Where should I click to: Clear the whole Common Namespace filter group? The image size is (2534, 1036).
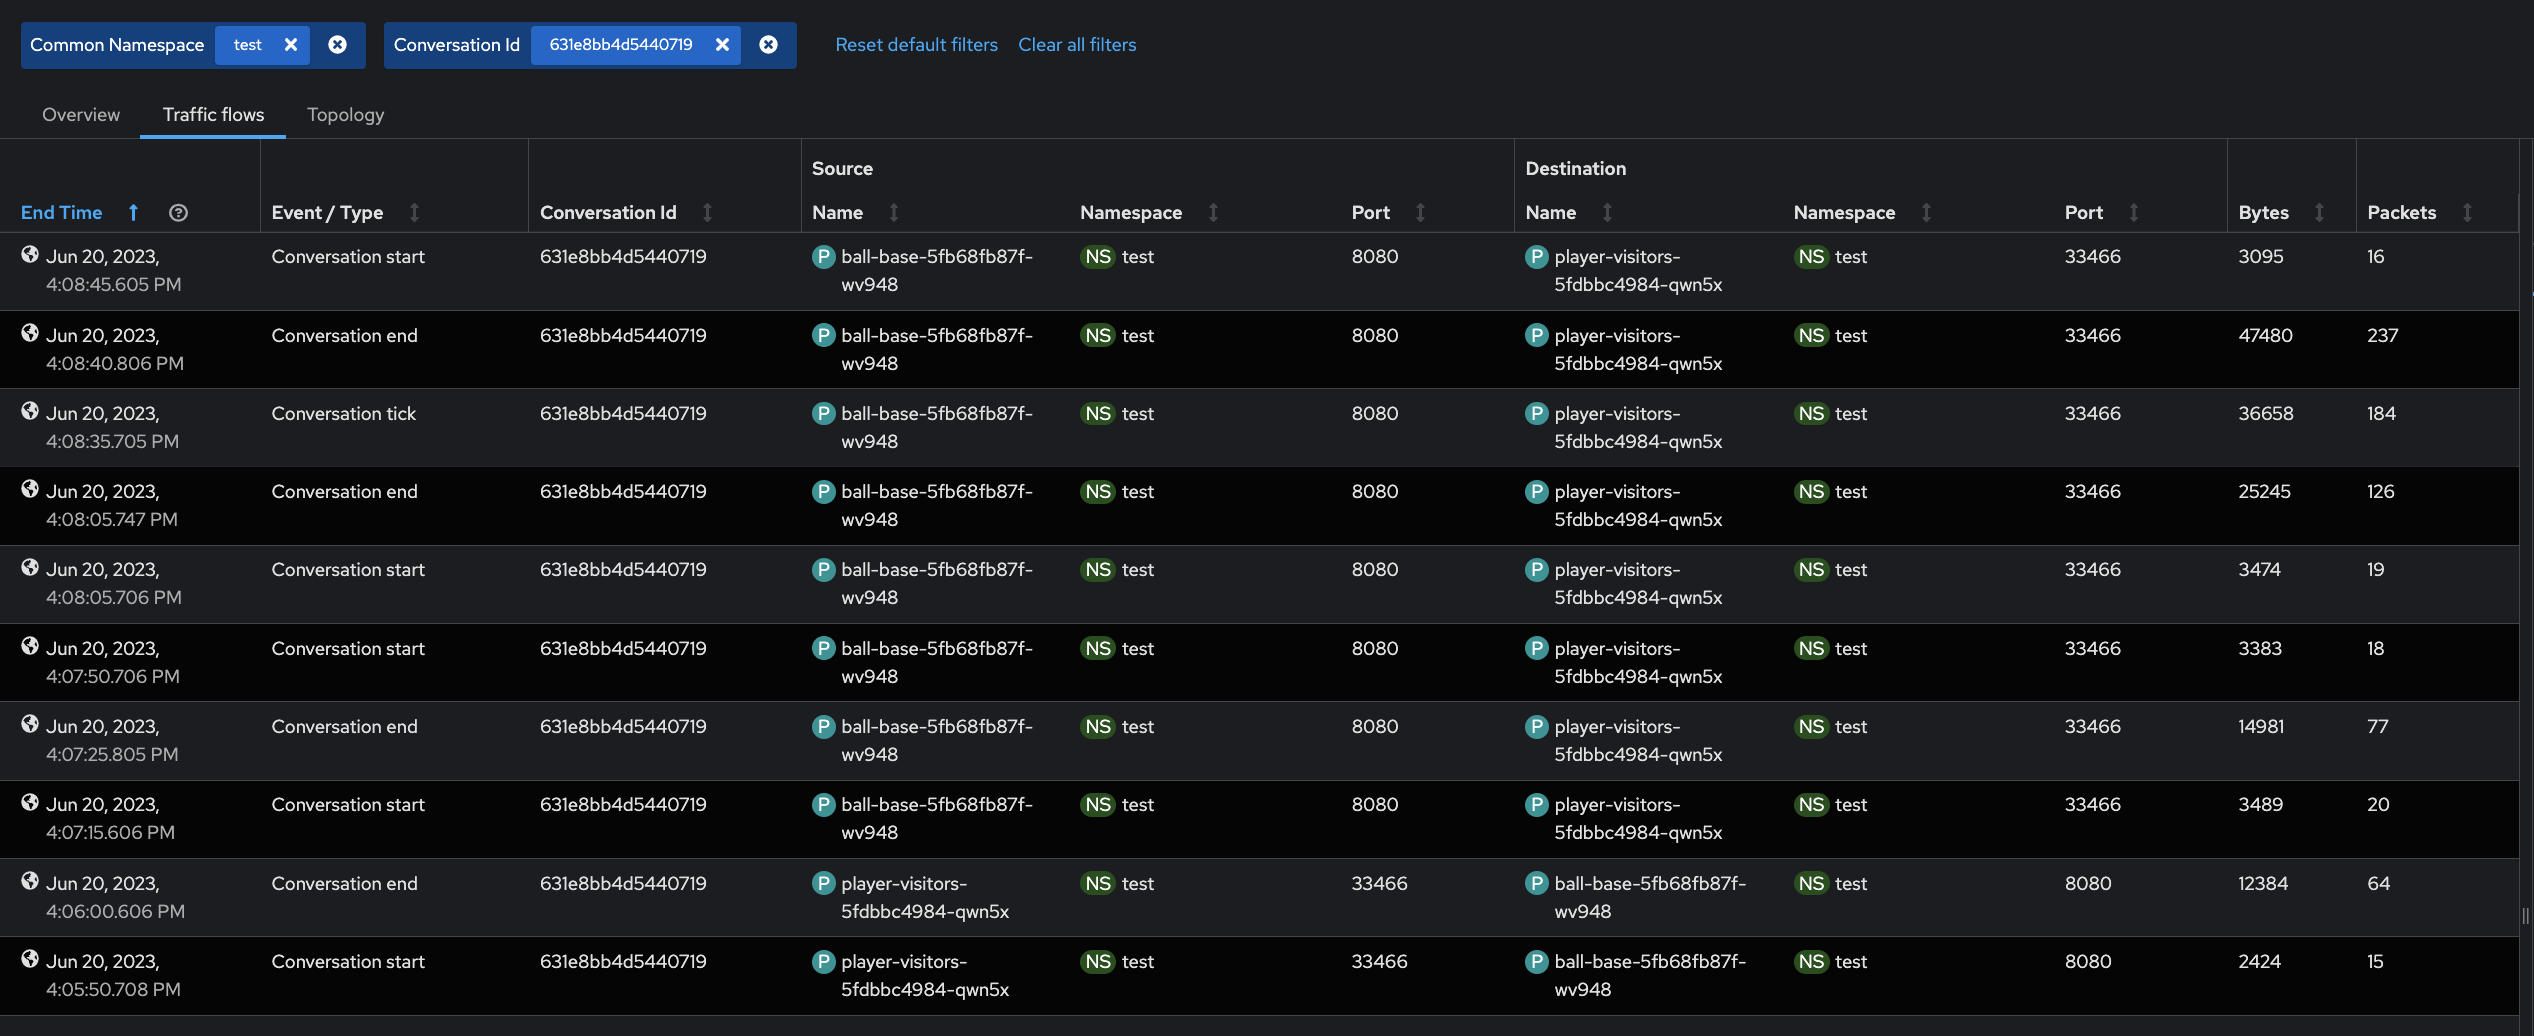pos(338,45)
